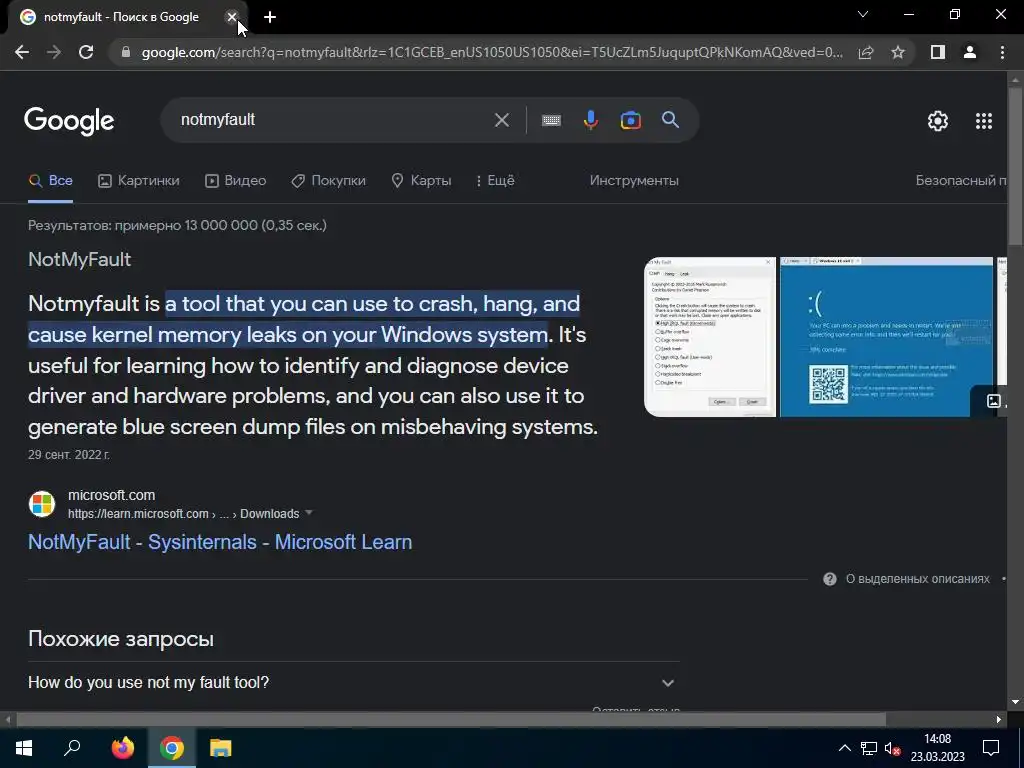Click О выделенных описаниях link
Screen dimensions: 1024x768
[x=918, y=579]
